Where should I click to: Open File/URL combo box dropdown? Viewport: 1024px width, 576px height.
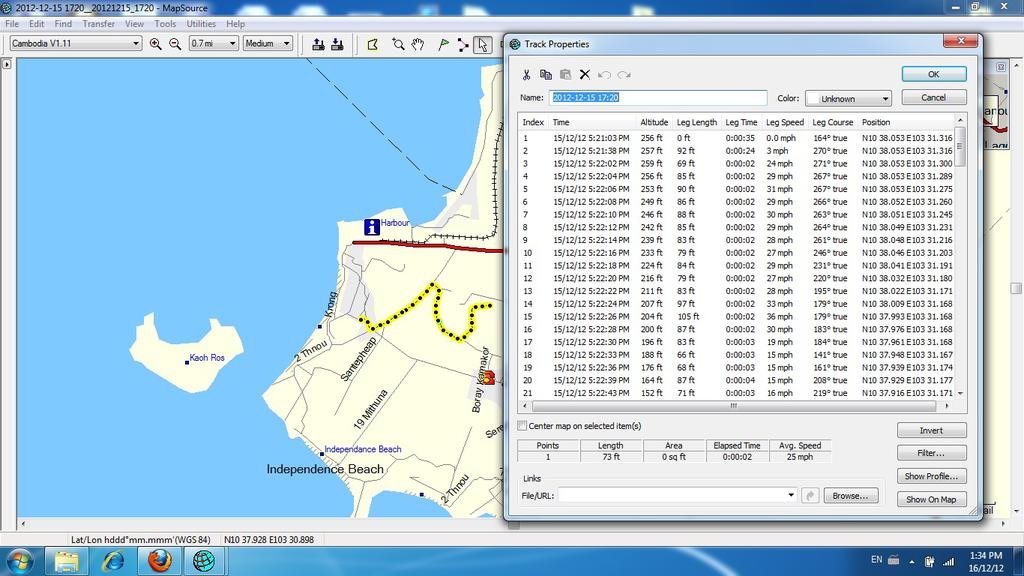(x=791, y=496)
